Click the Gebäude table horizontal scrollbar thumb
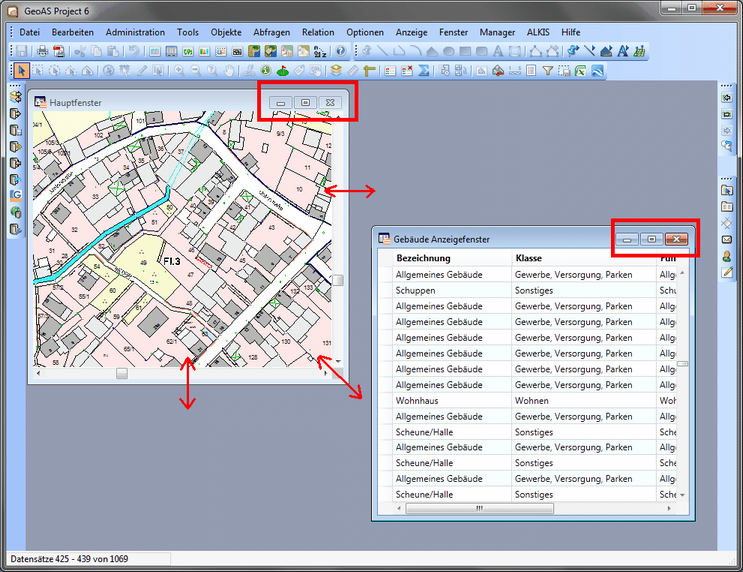Screen dimensions: 743x572 click(x=479, y=508)
